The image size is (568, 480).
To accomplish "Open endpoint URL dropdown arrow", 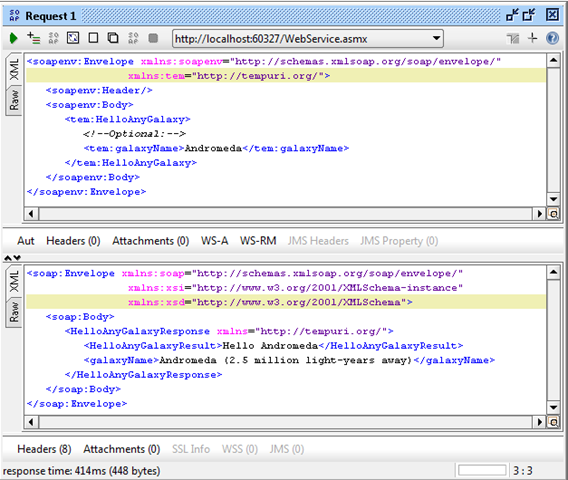I will tap(437, 38).
